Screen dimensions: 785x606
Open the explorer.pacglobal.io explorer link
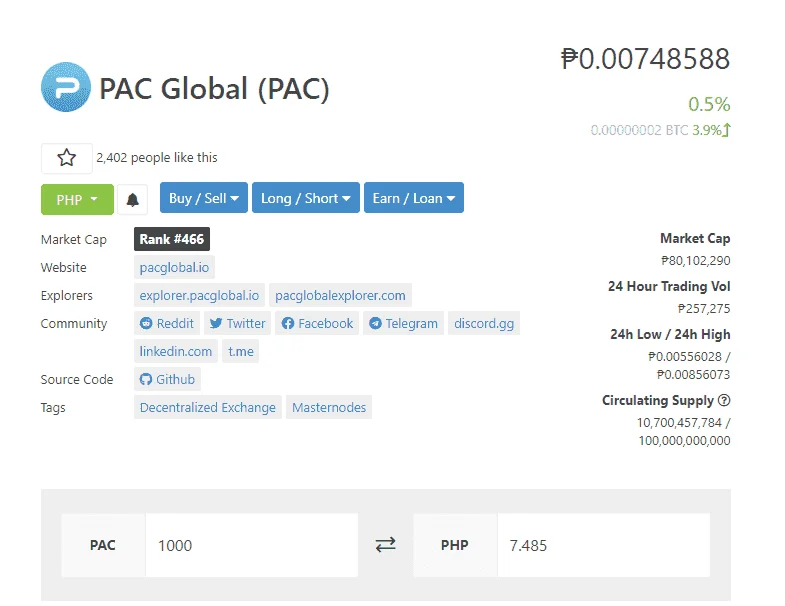pyautogui.click(x=199, y=295)
